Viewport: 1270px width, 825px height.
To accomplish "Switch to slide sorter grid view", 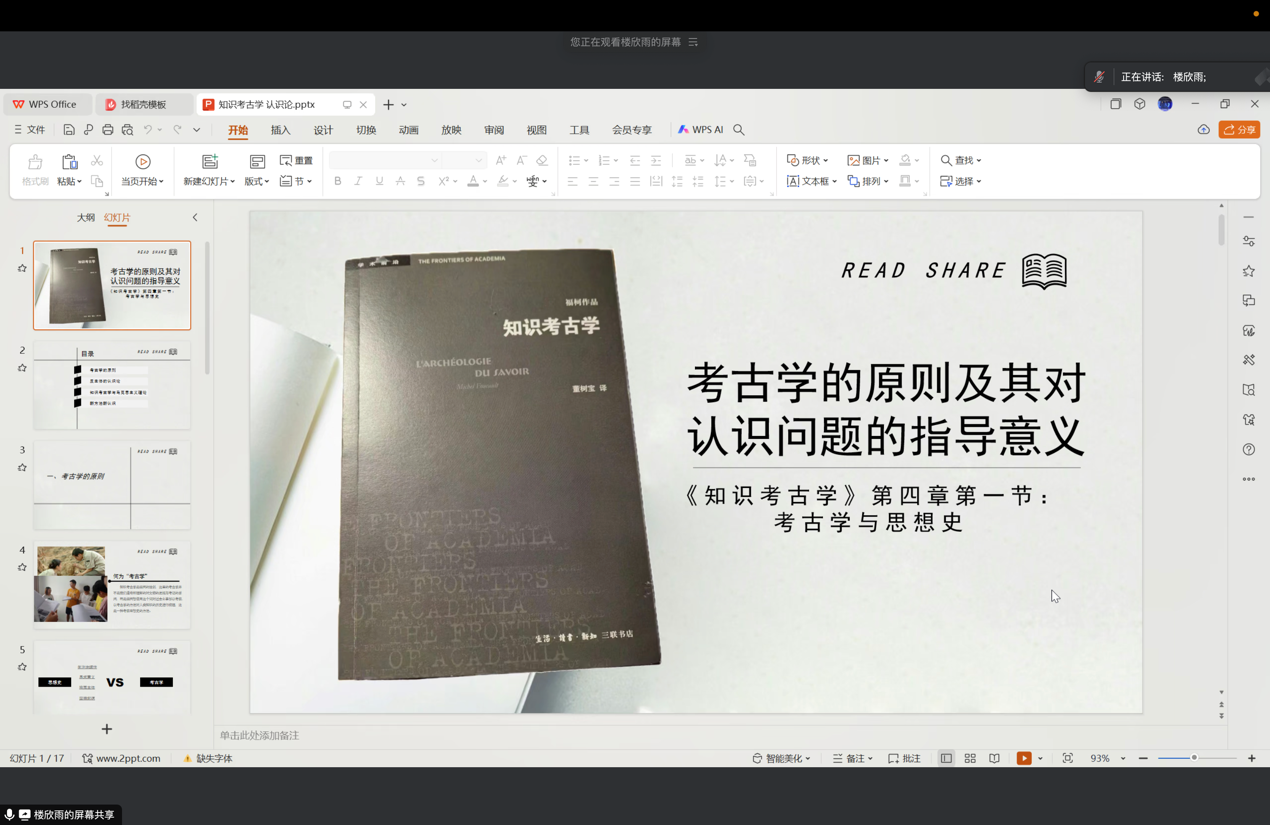I will point(970,759).
